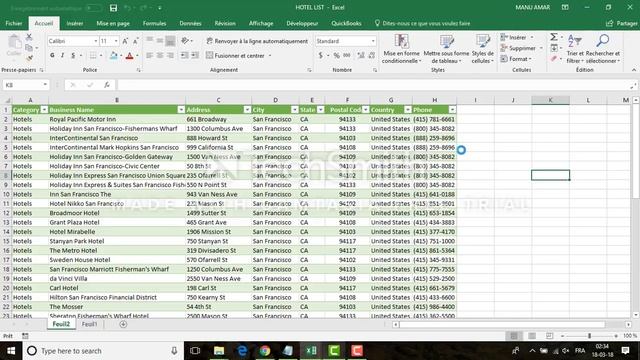The height and width of the screenshot is (360, 640).
Task: Click vertical scrollbar down arrow
Action: [x=636, y=315]
